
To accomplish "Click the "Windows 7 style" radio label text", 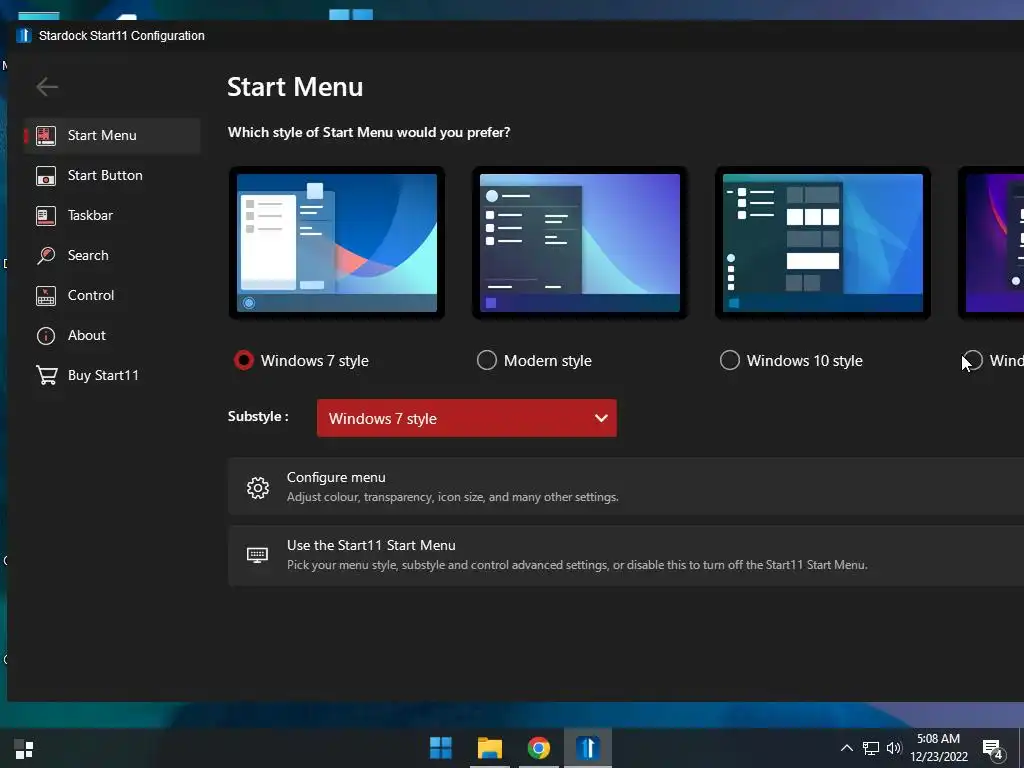I will pos(315,361).
